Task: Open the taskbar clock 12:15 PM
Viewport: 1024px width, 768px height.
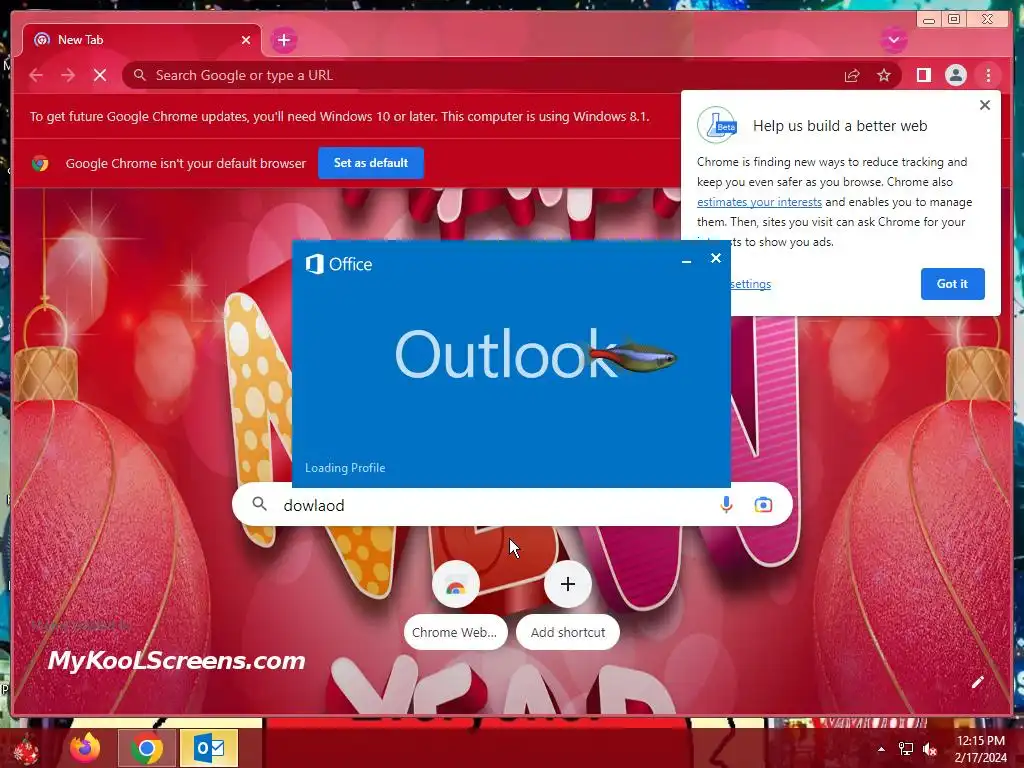Action: (x=980, y=749)
